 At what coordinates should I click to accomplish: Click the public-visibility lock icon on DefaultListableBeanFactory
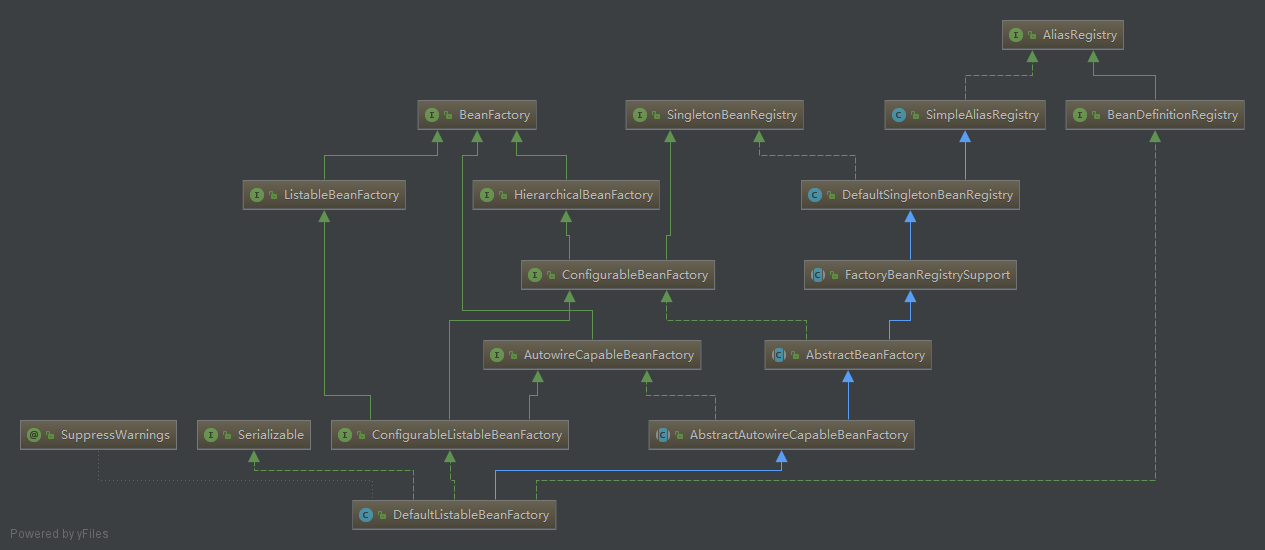[x=383, y=516]
